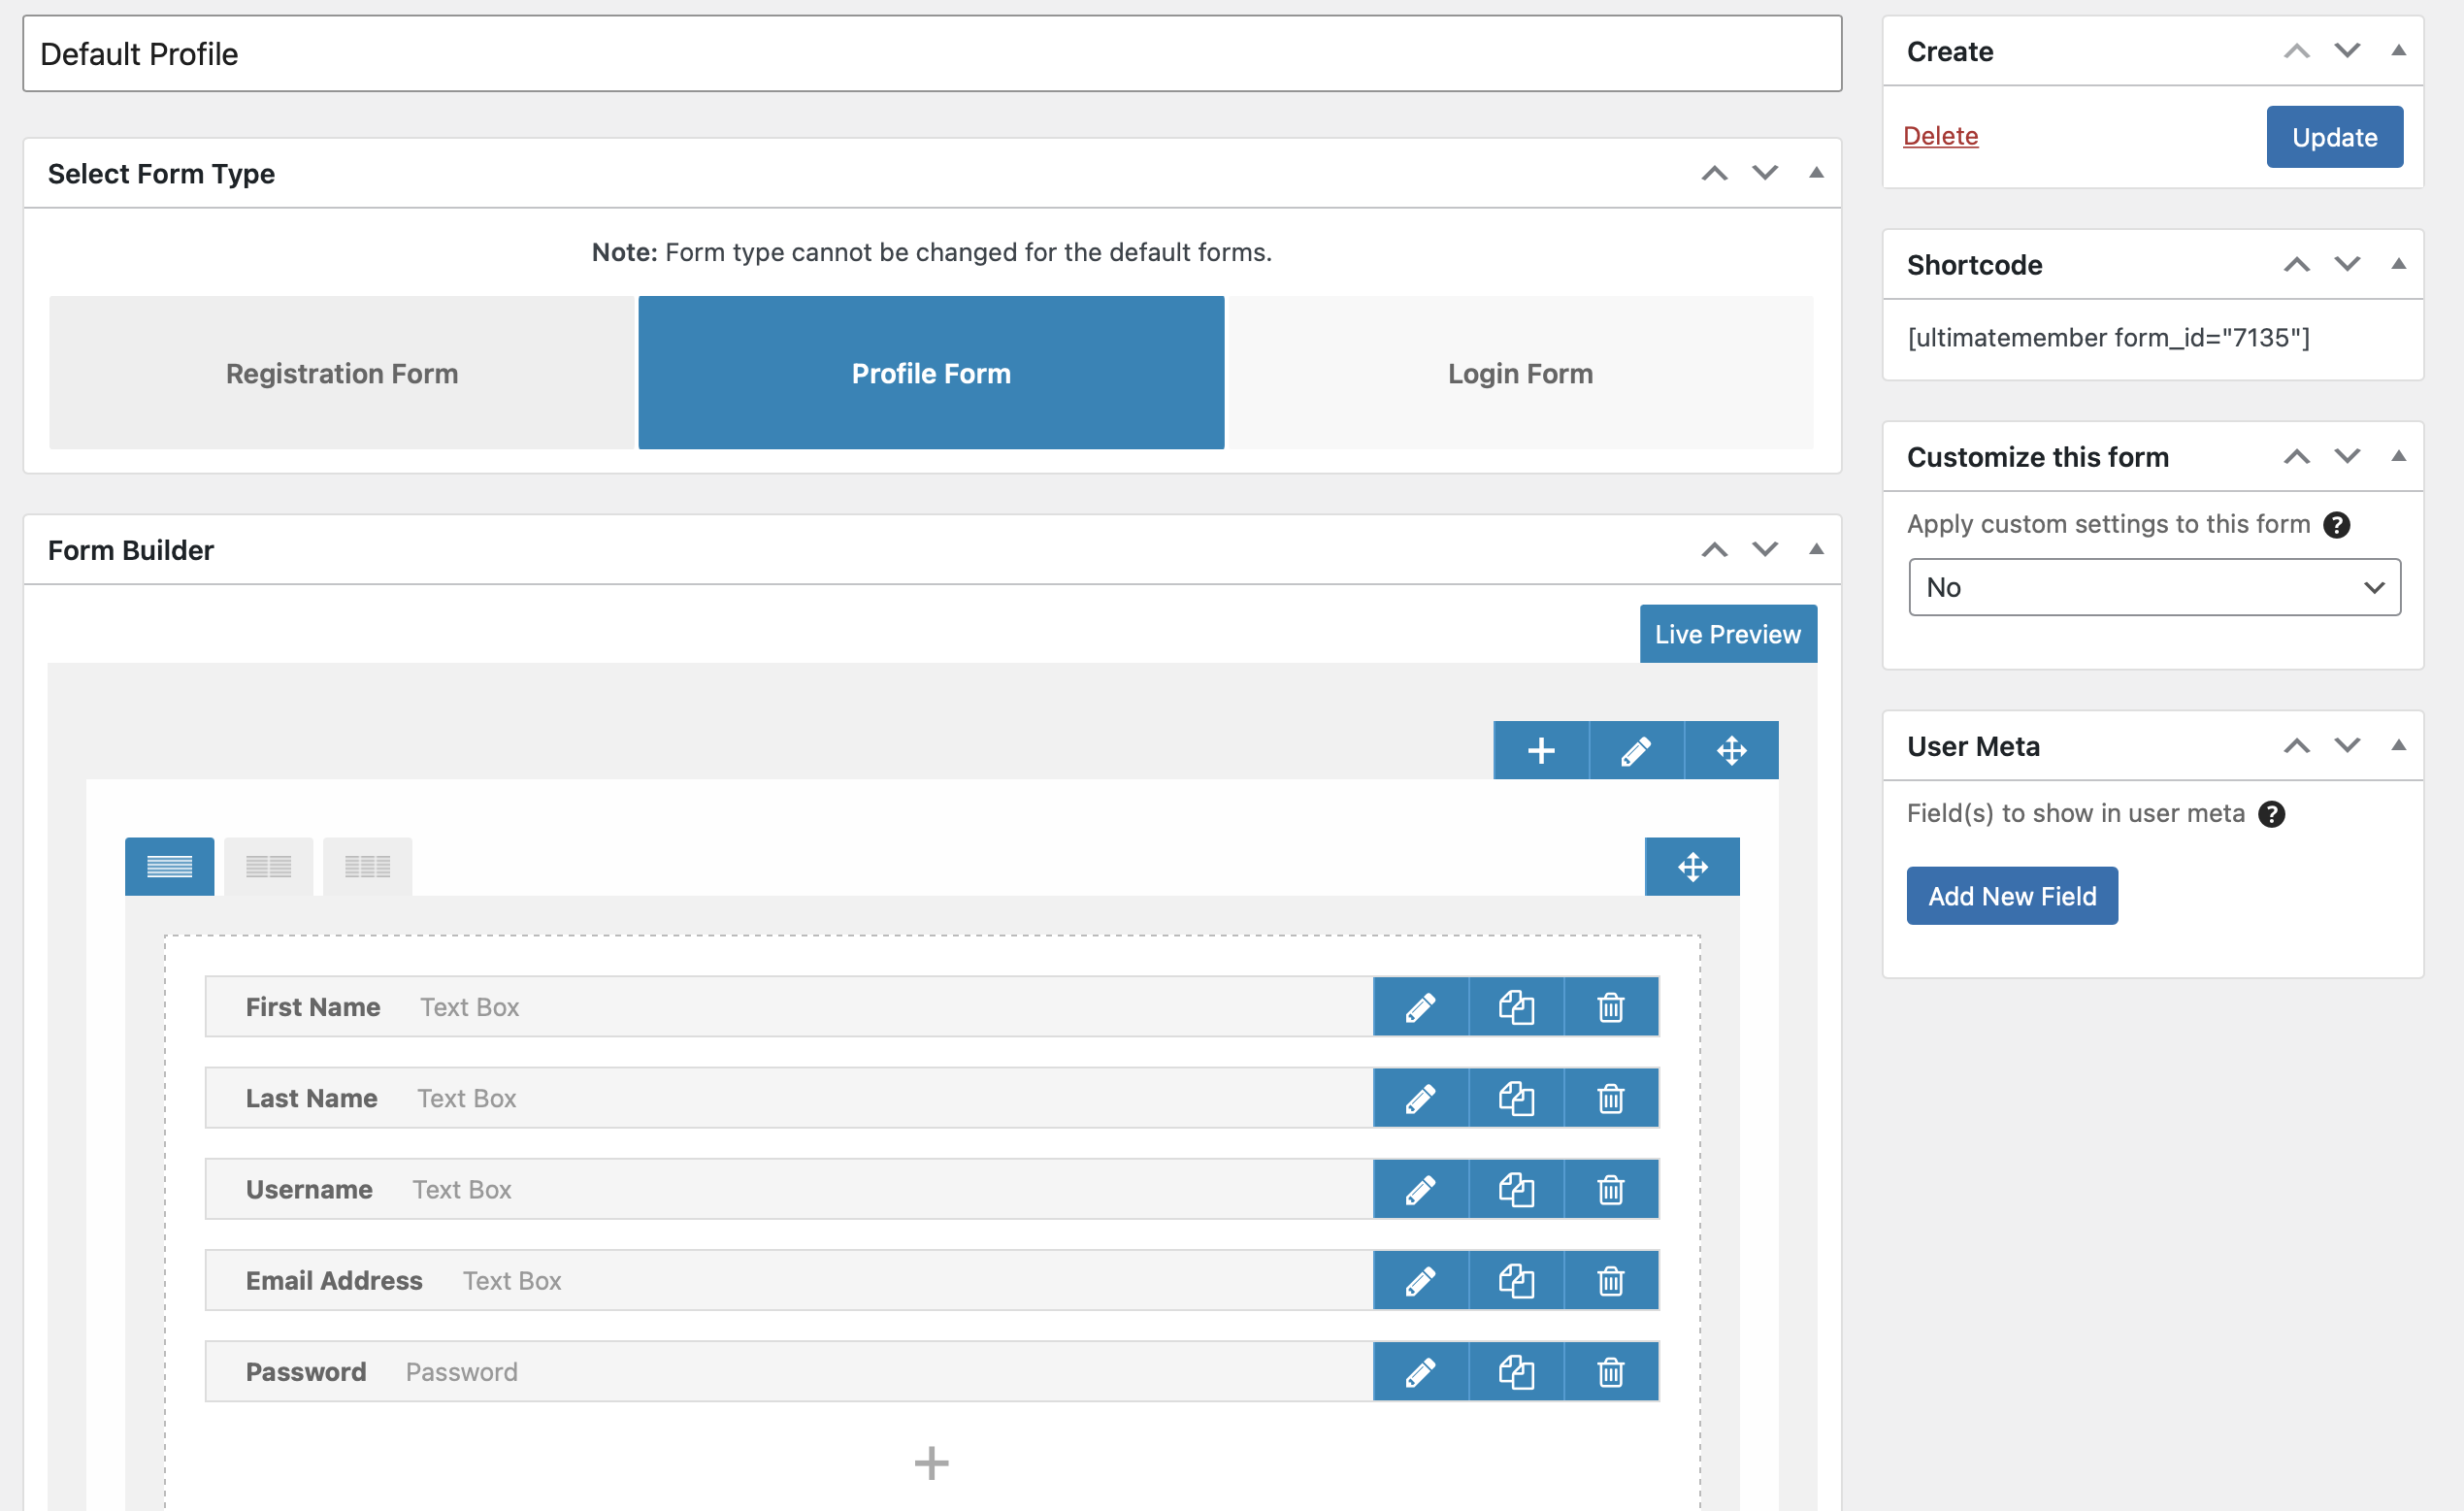Select the three-column layout toggle

pos(366,868)
